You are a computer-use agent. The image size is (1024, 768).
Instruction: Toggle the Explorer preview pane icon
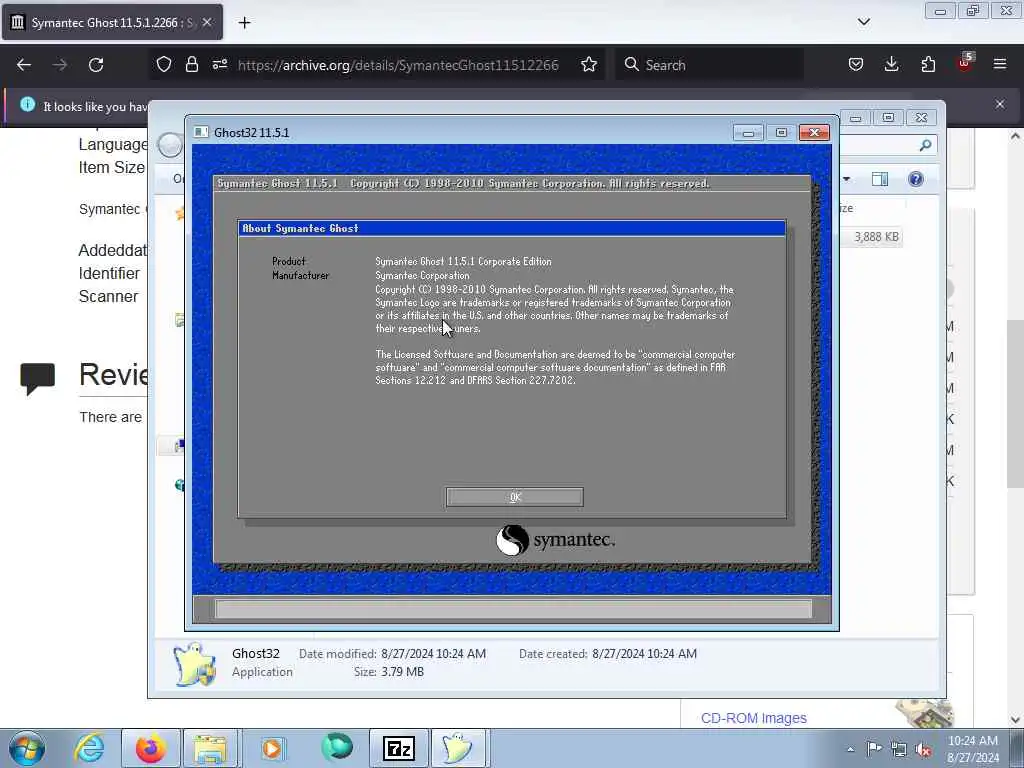coord(880,179)
